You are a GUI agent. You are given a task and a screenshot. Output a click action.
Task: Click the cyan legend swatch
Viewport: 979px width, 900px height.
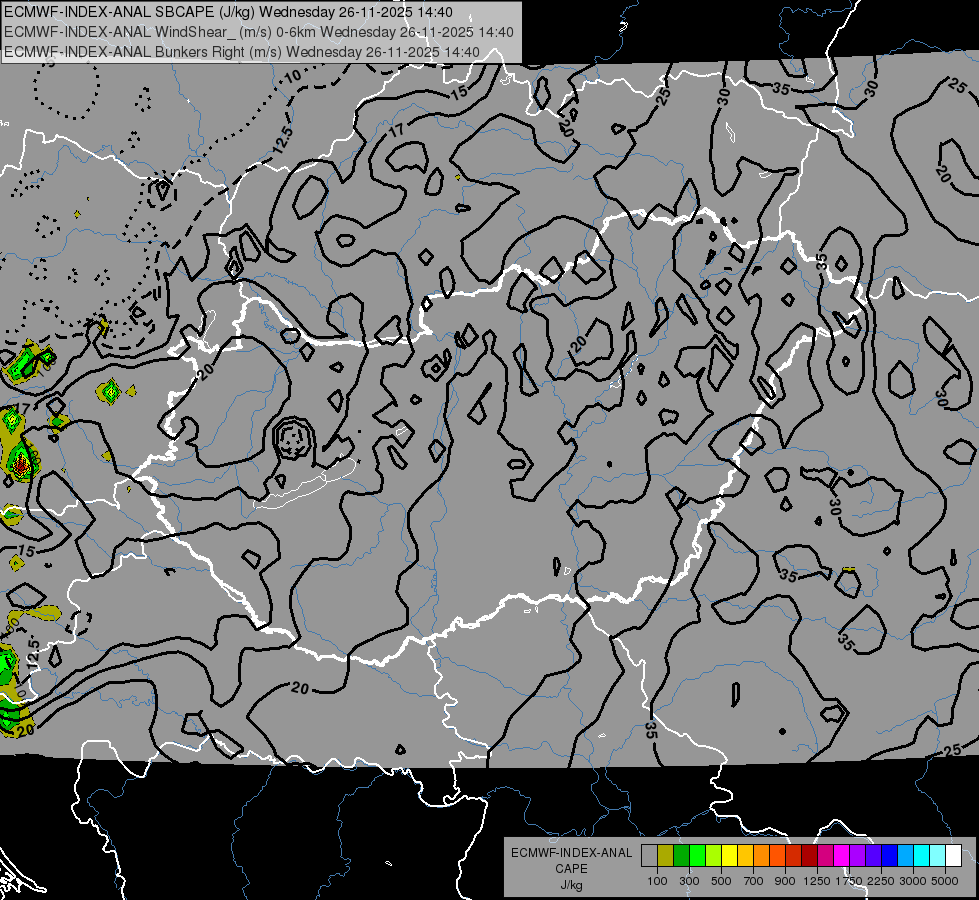point(922,855)
